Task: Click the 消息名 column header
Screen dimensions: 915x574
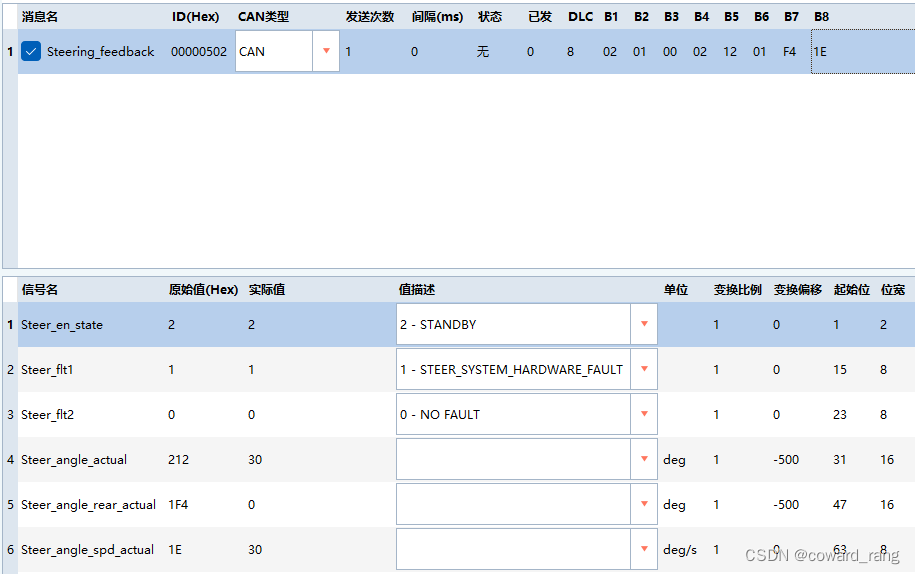Action: 40,16
